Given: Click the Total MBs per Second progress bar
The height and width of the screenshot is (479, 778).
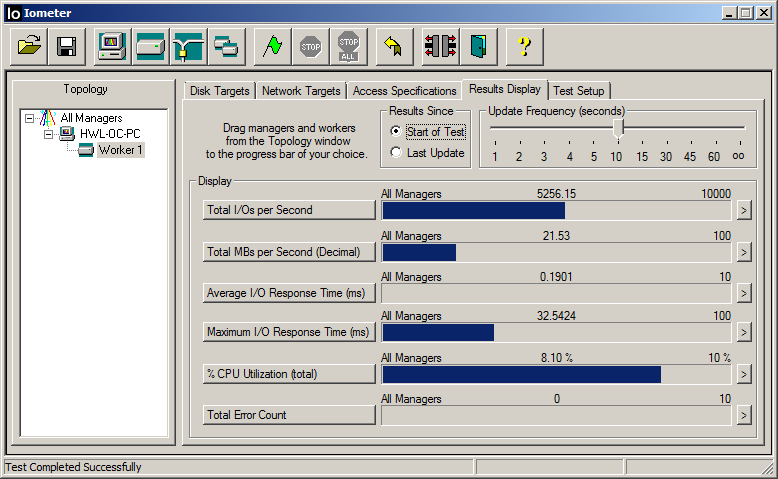Looking at the screenshot, I should tap(556, 253).
